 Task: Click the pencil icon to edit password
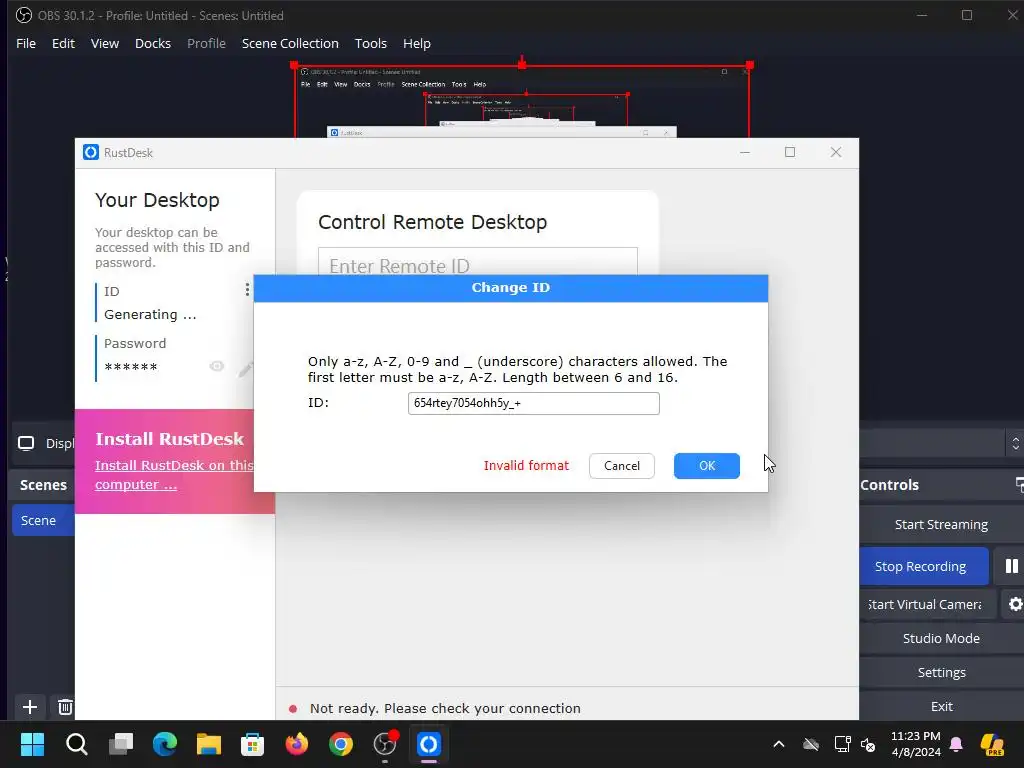(246, 369)
